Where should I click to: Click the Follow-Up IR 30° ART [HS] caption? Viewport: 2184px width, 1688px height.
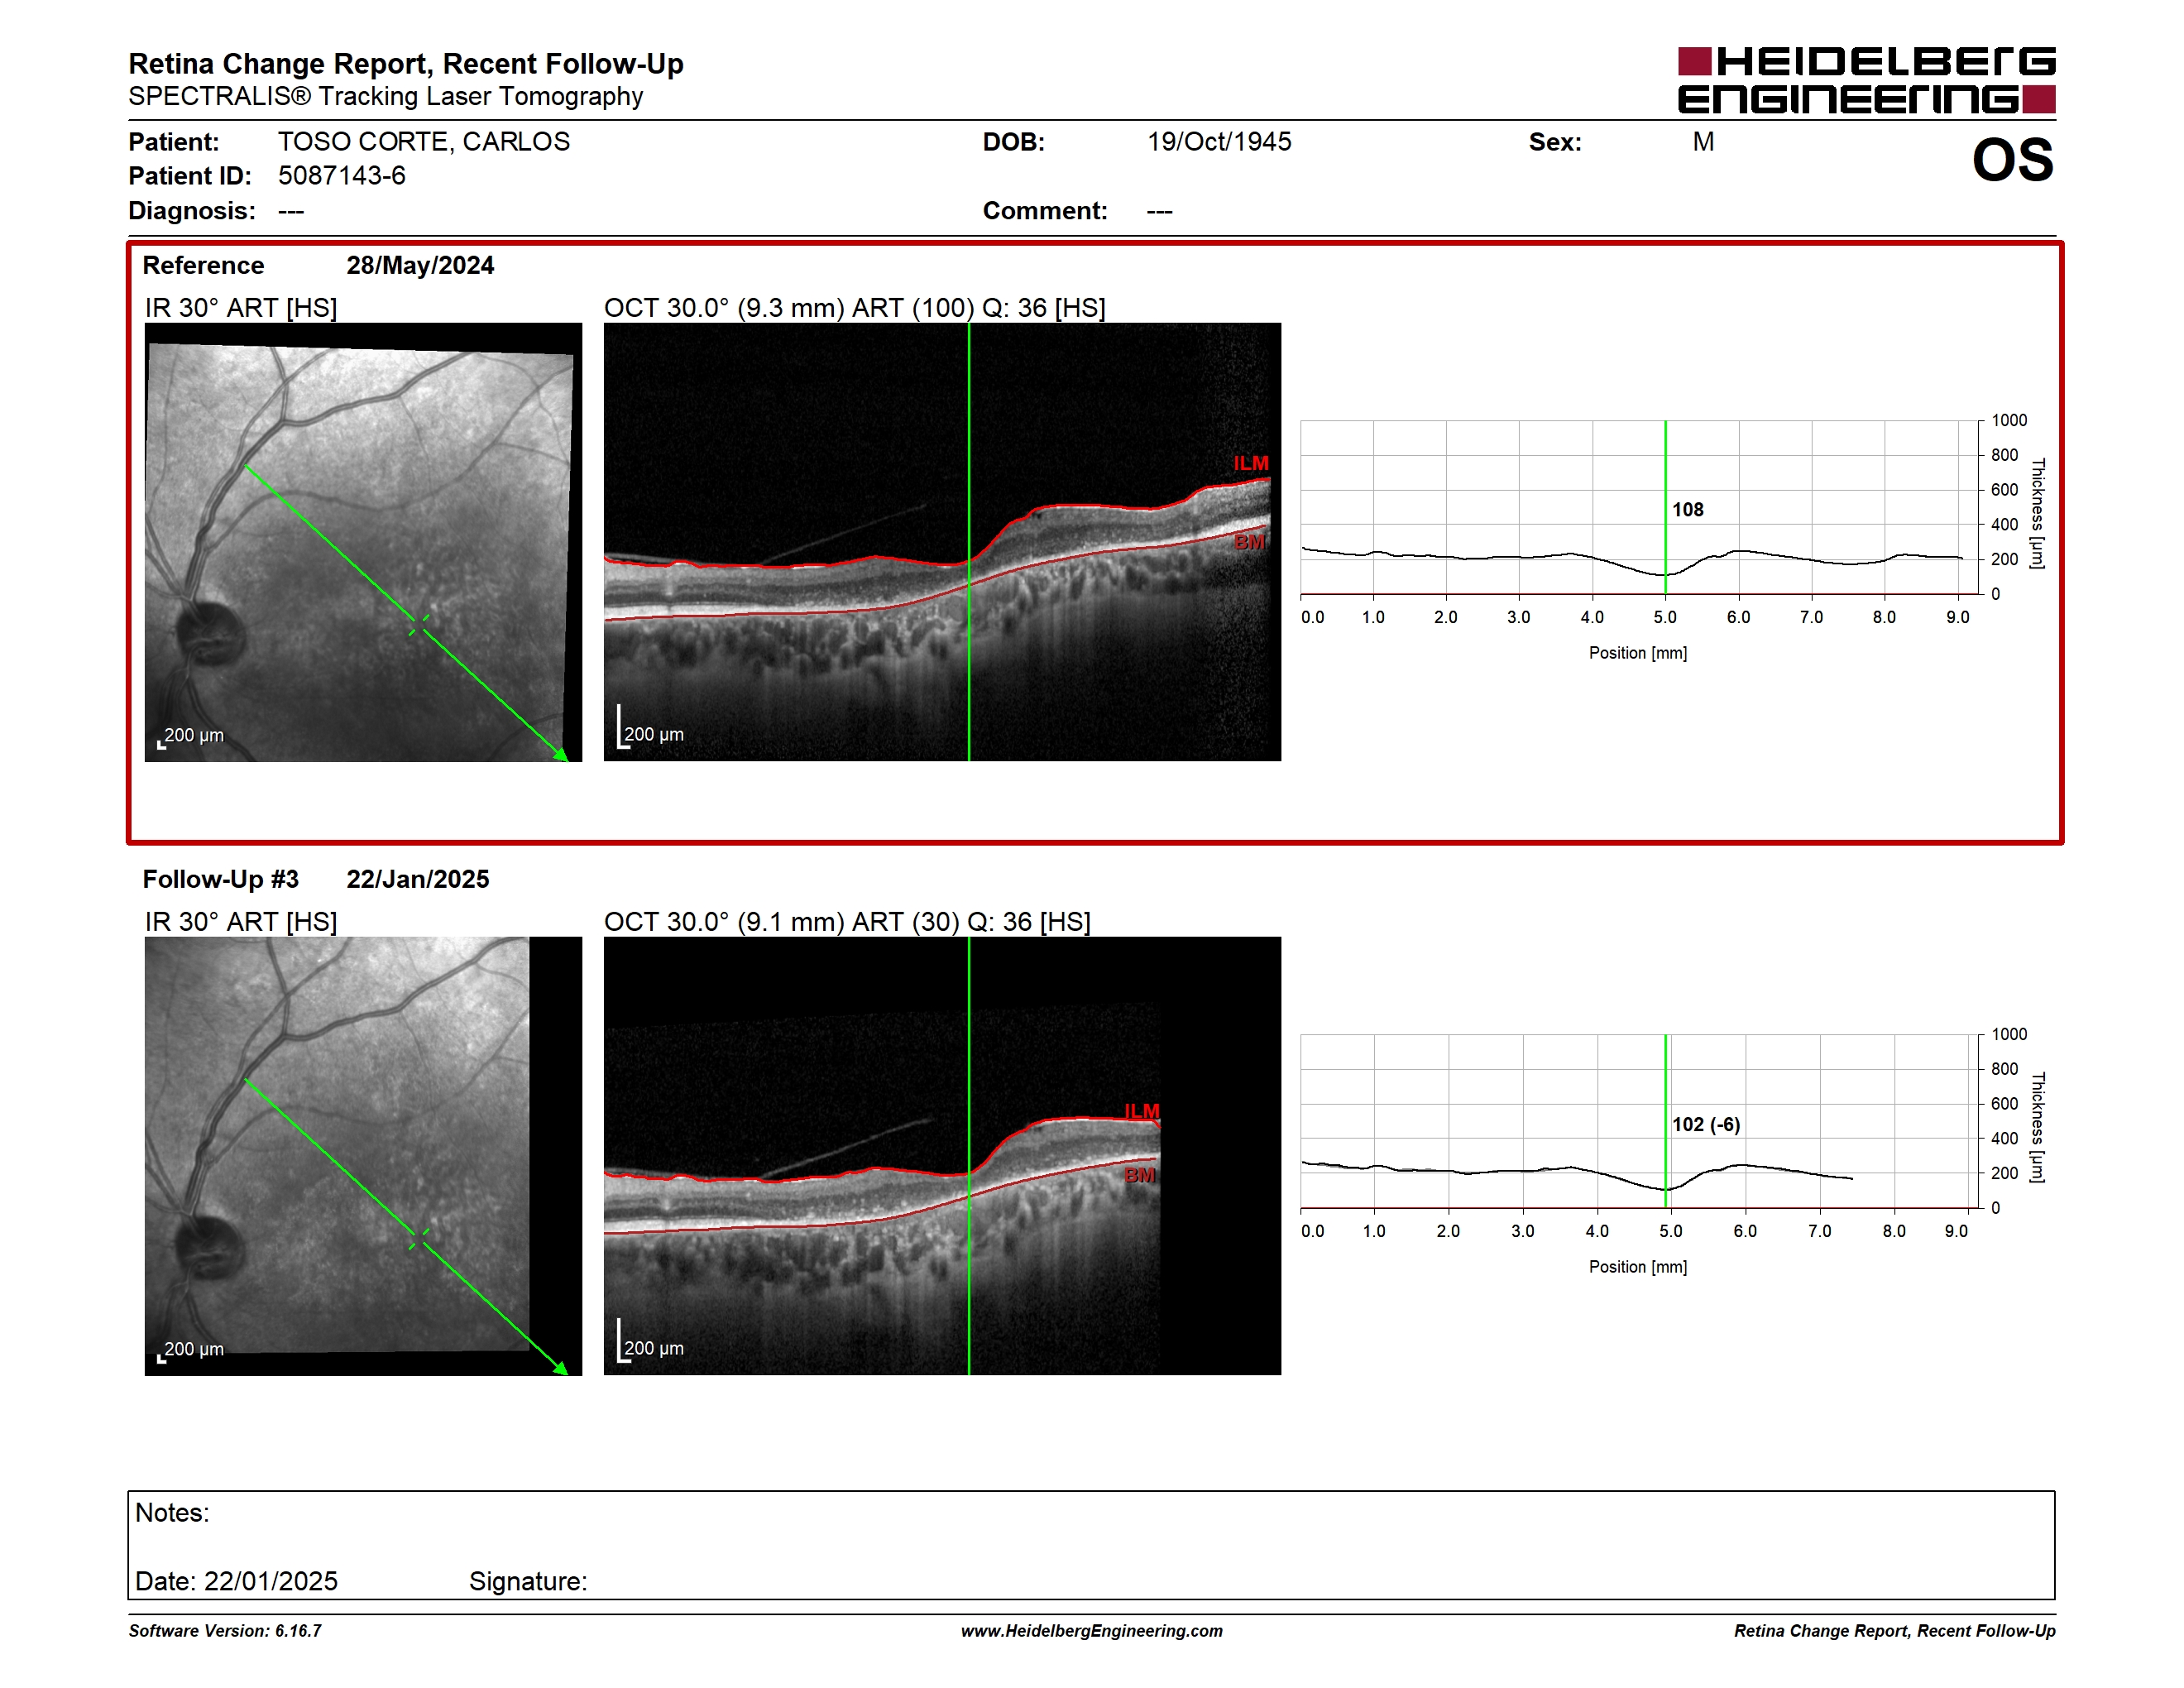click(x=241, y=922)
